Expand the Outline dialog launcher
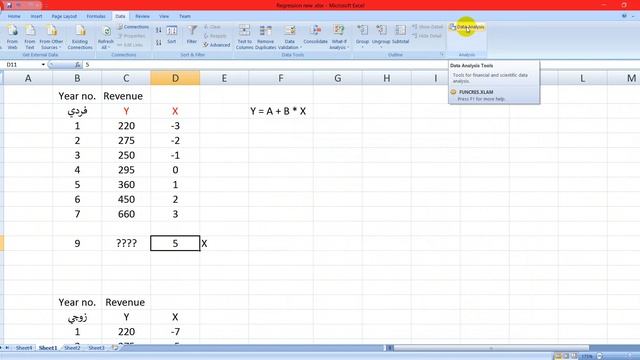This screenshot has height=360, width=640. tap(442, 54)
